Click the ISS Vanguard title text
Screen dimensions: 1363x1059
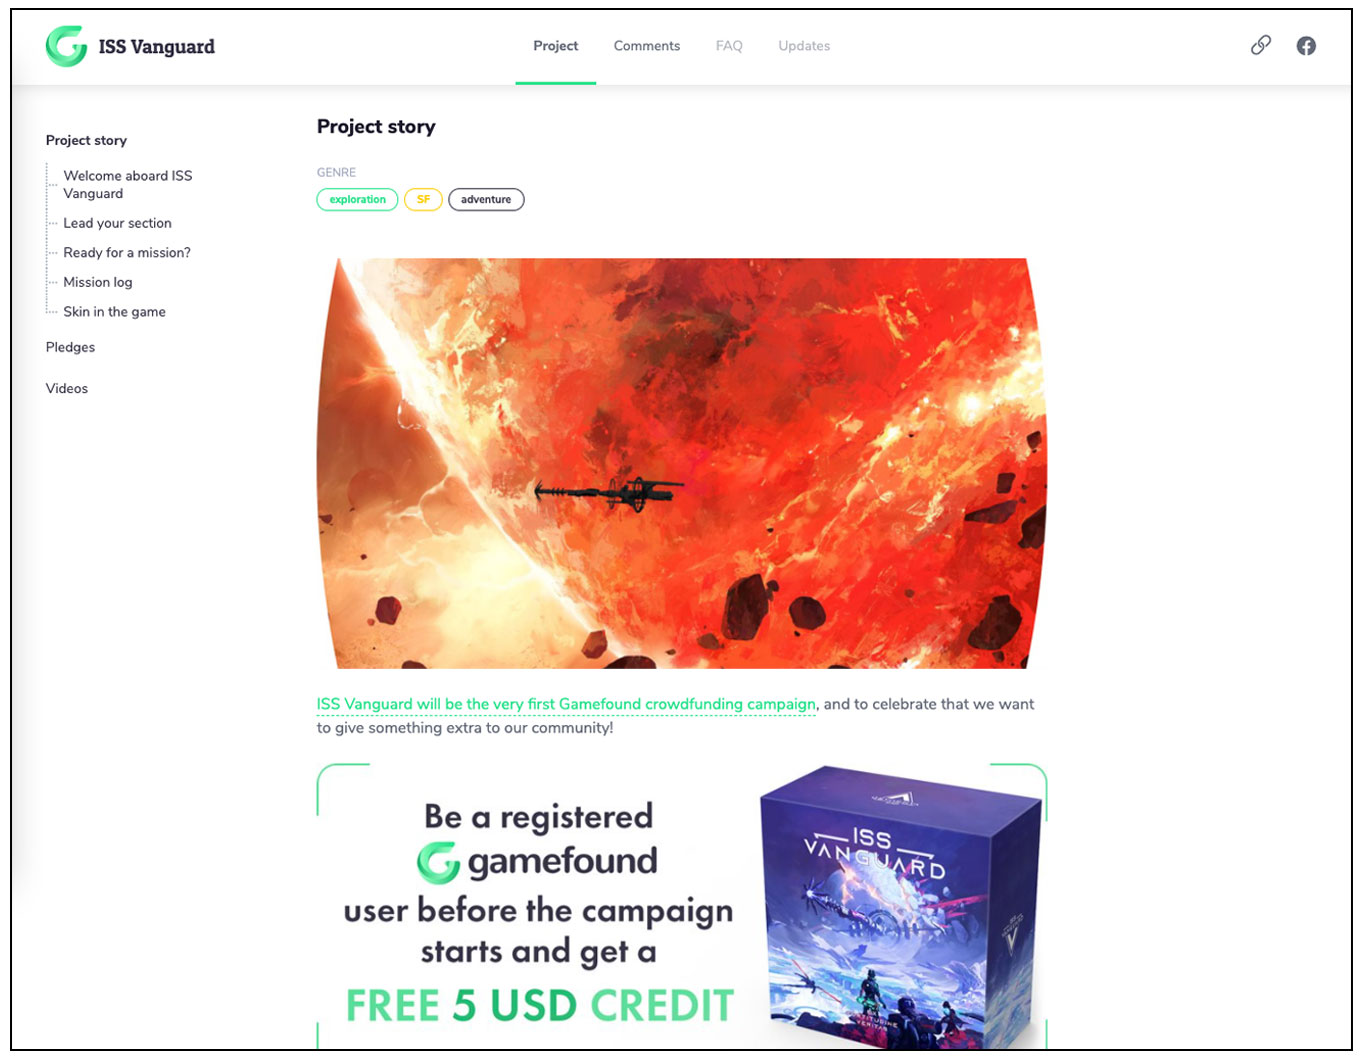pyautogui.click(x=156, y=46)
